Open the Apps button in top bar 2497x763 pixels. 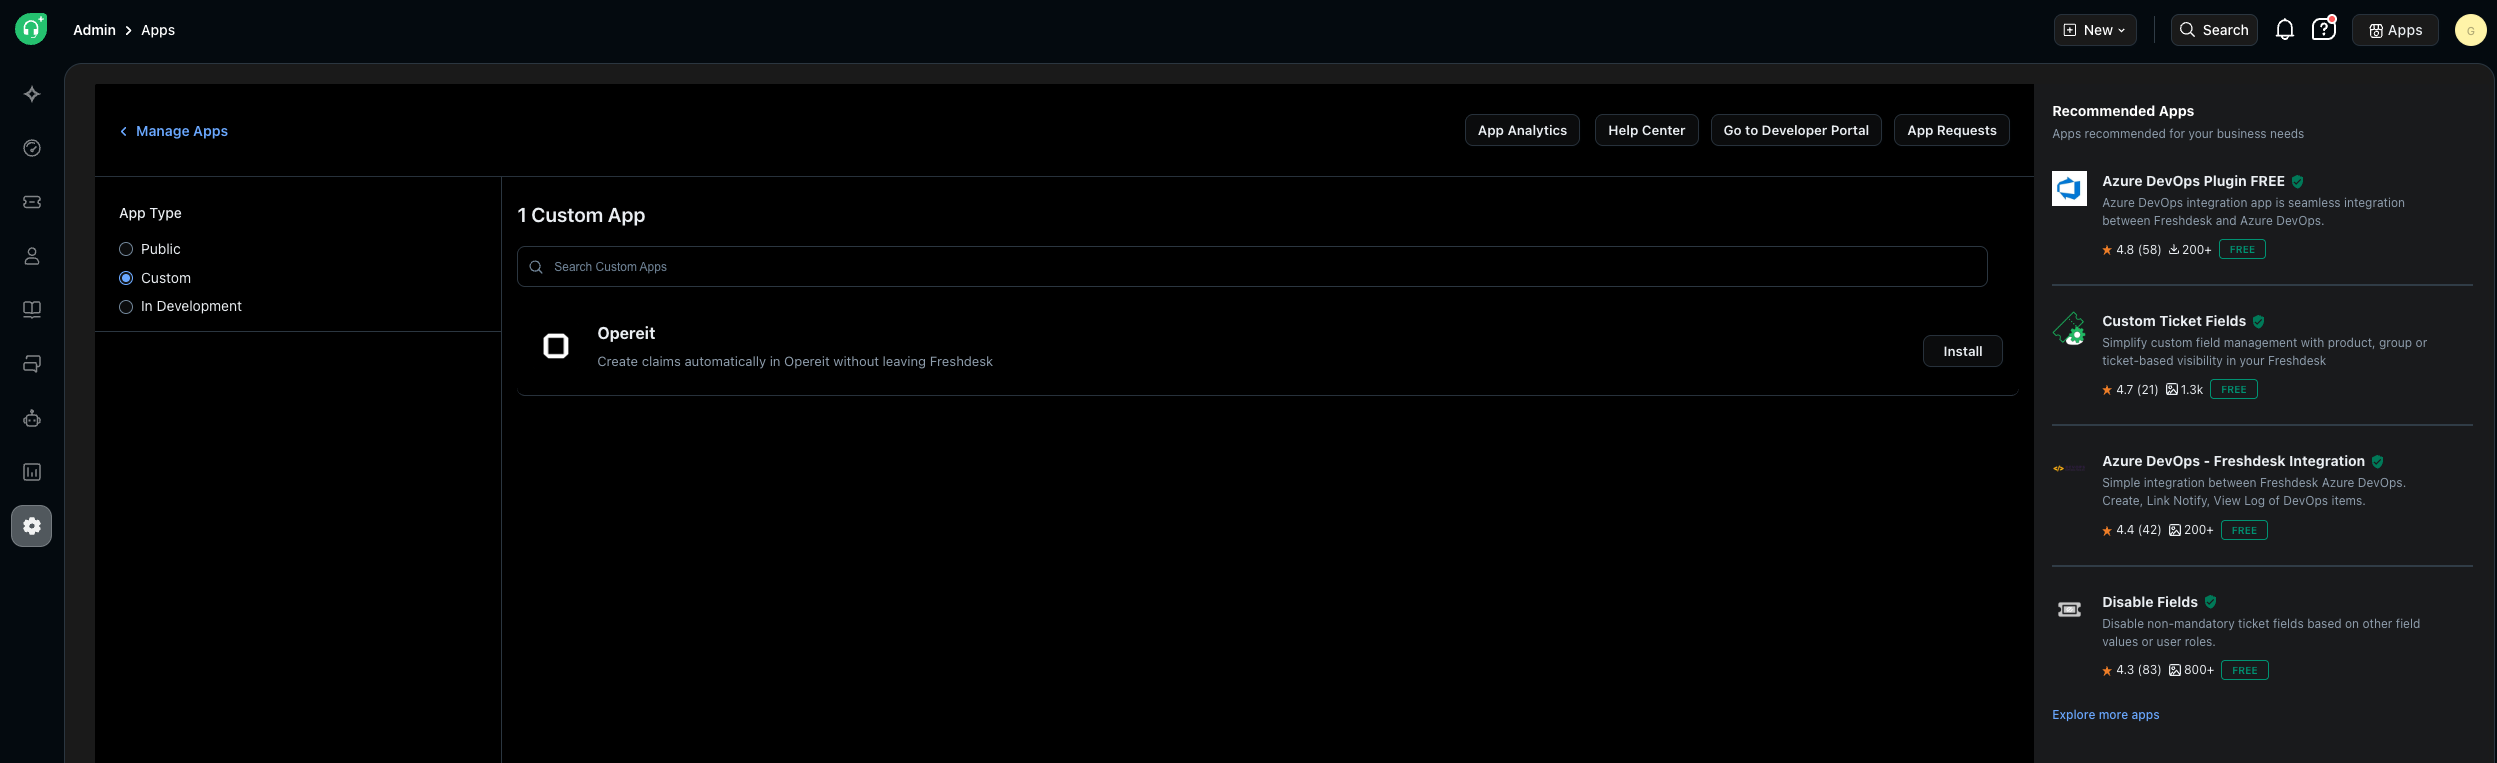(x=2395, y=30)
